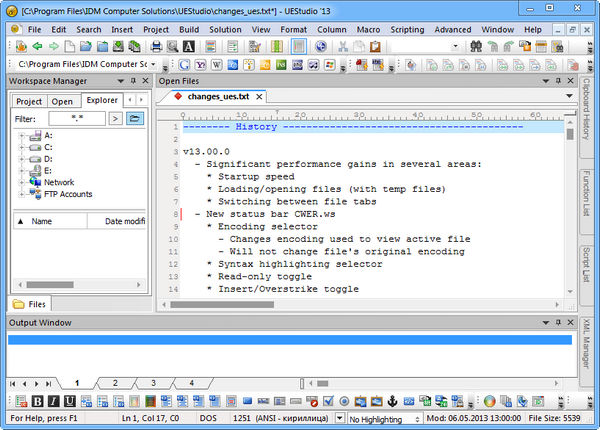
Task: Click the Google search toolbar icon
Action: pyautogui.click(x=186, y=65)
